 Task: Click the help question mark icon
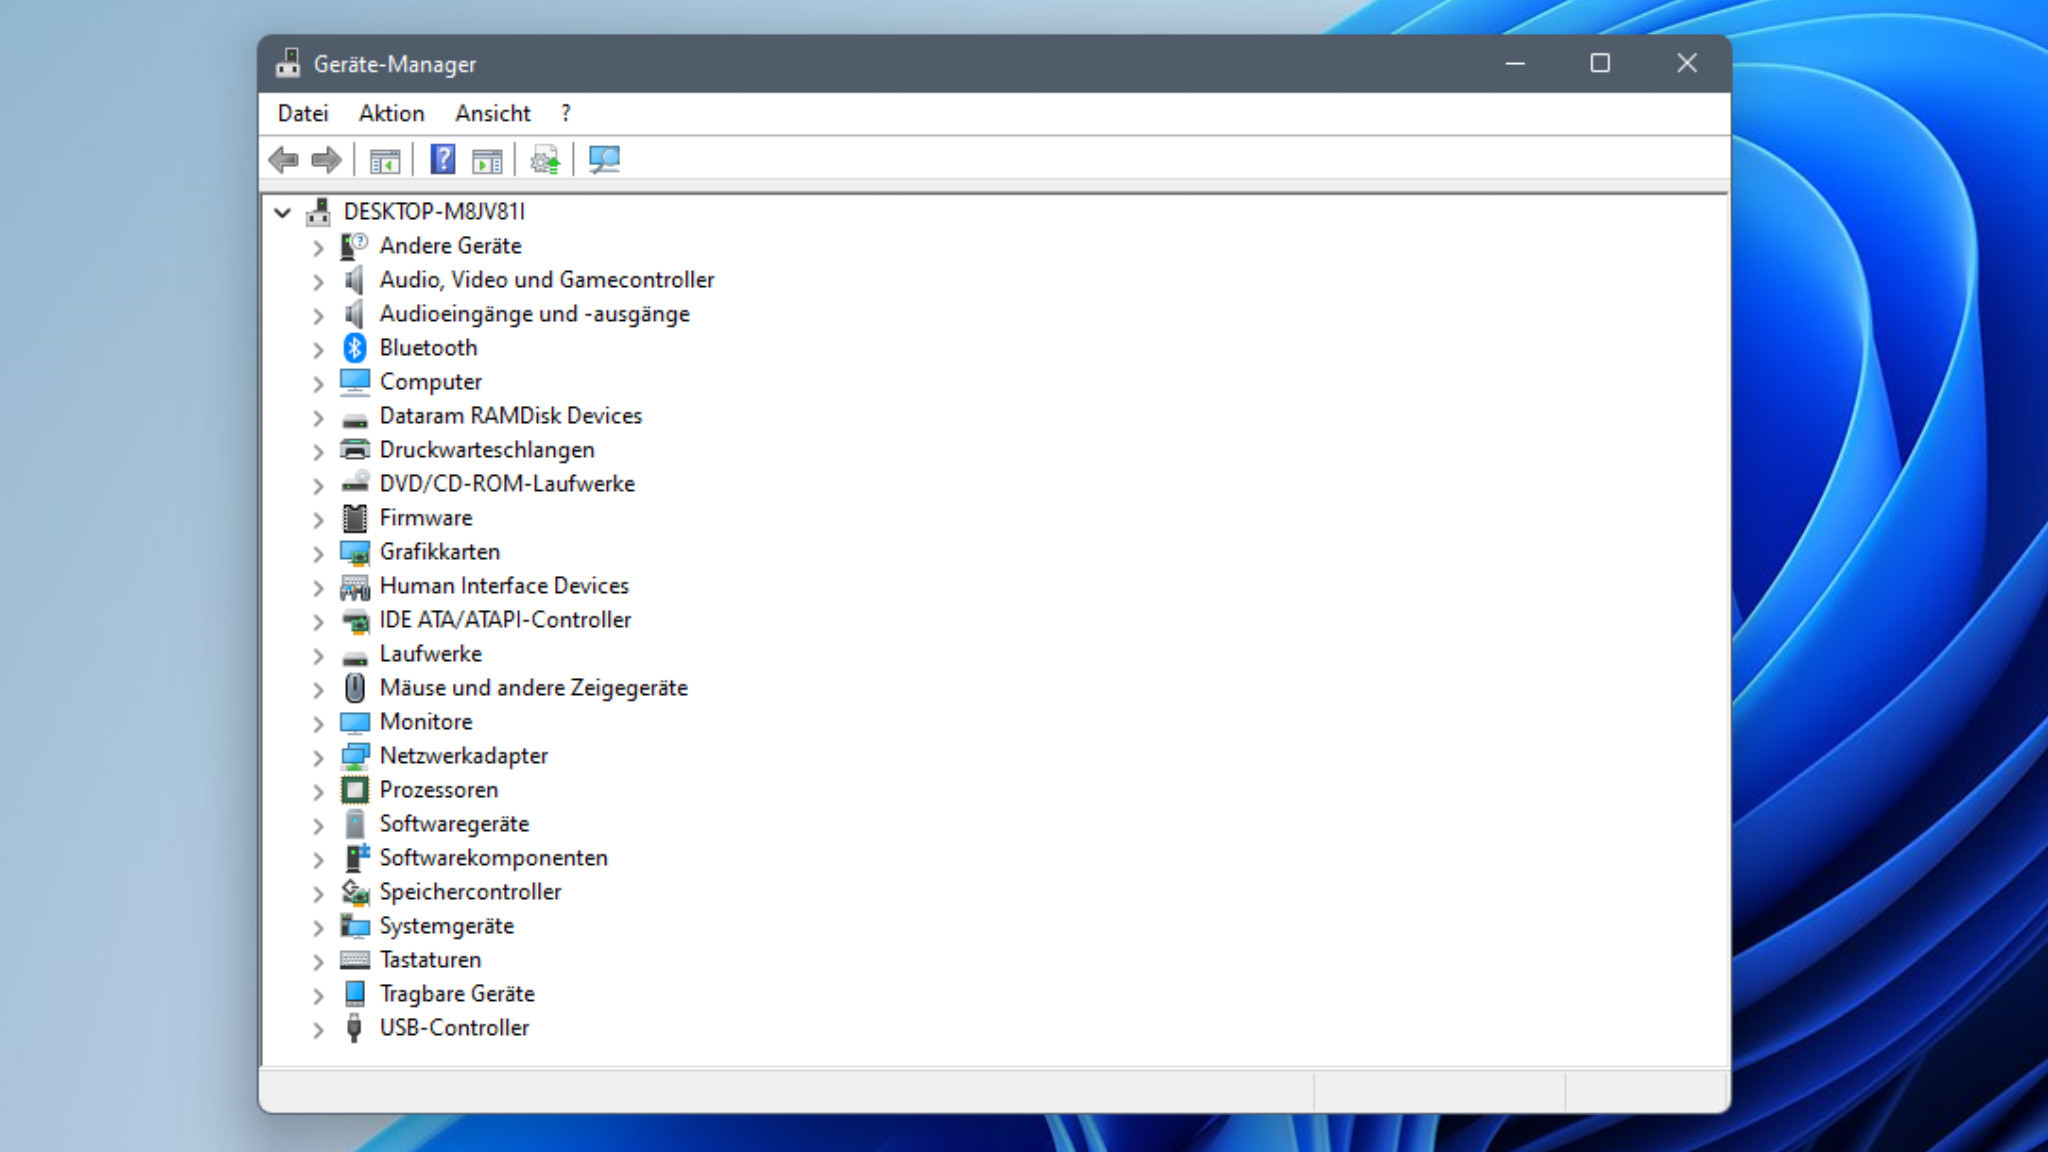click(x=440, y=159)
